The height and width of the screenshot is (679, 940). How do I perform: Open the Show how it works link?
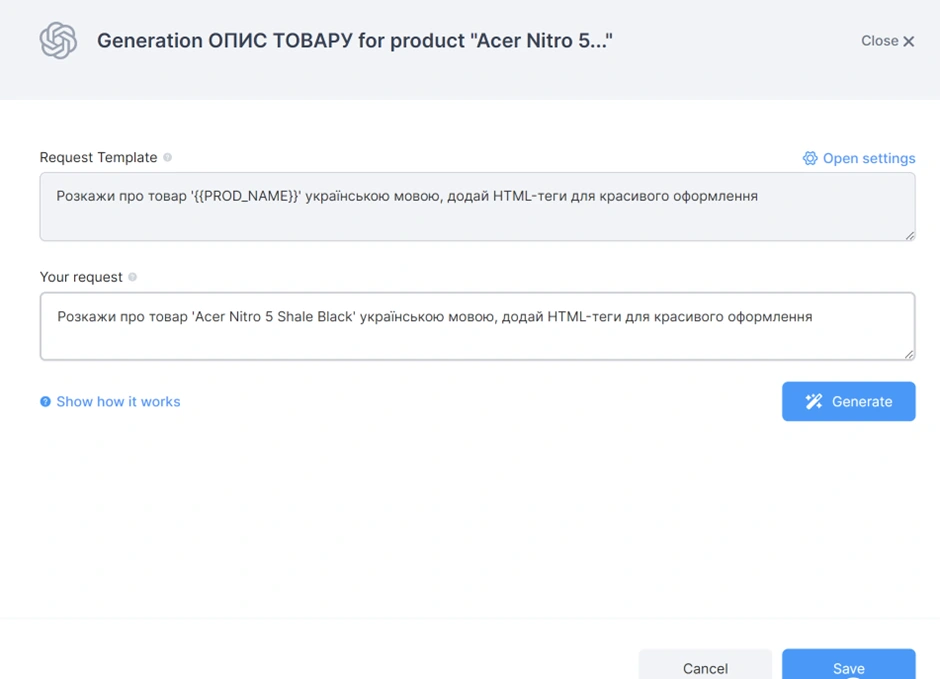118,401
